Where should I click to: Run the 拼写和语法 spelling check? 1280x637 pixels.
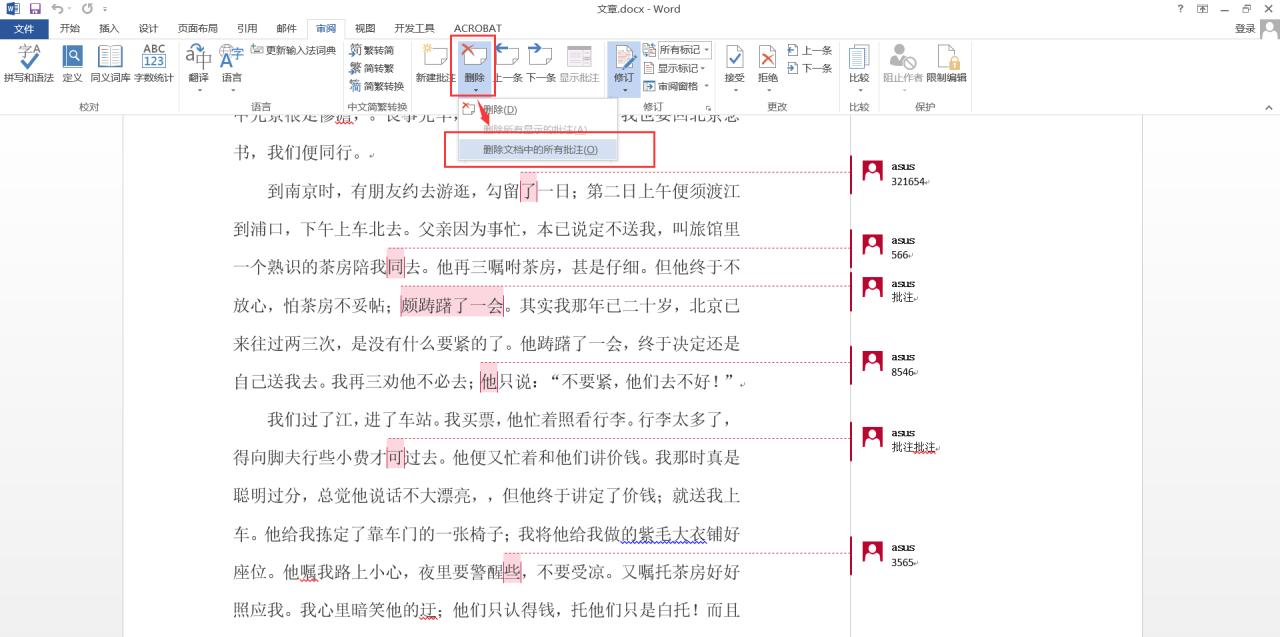[x=29, y=64]
